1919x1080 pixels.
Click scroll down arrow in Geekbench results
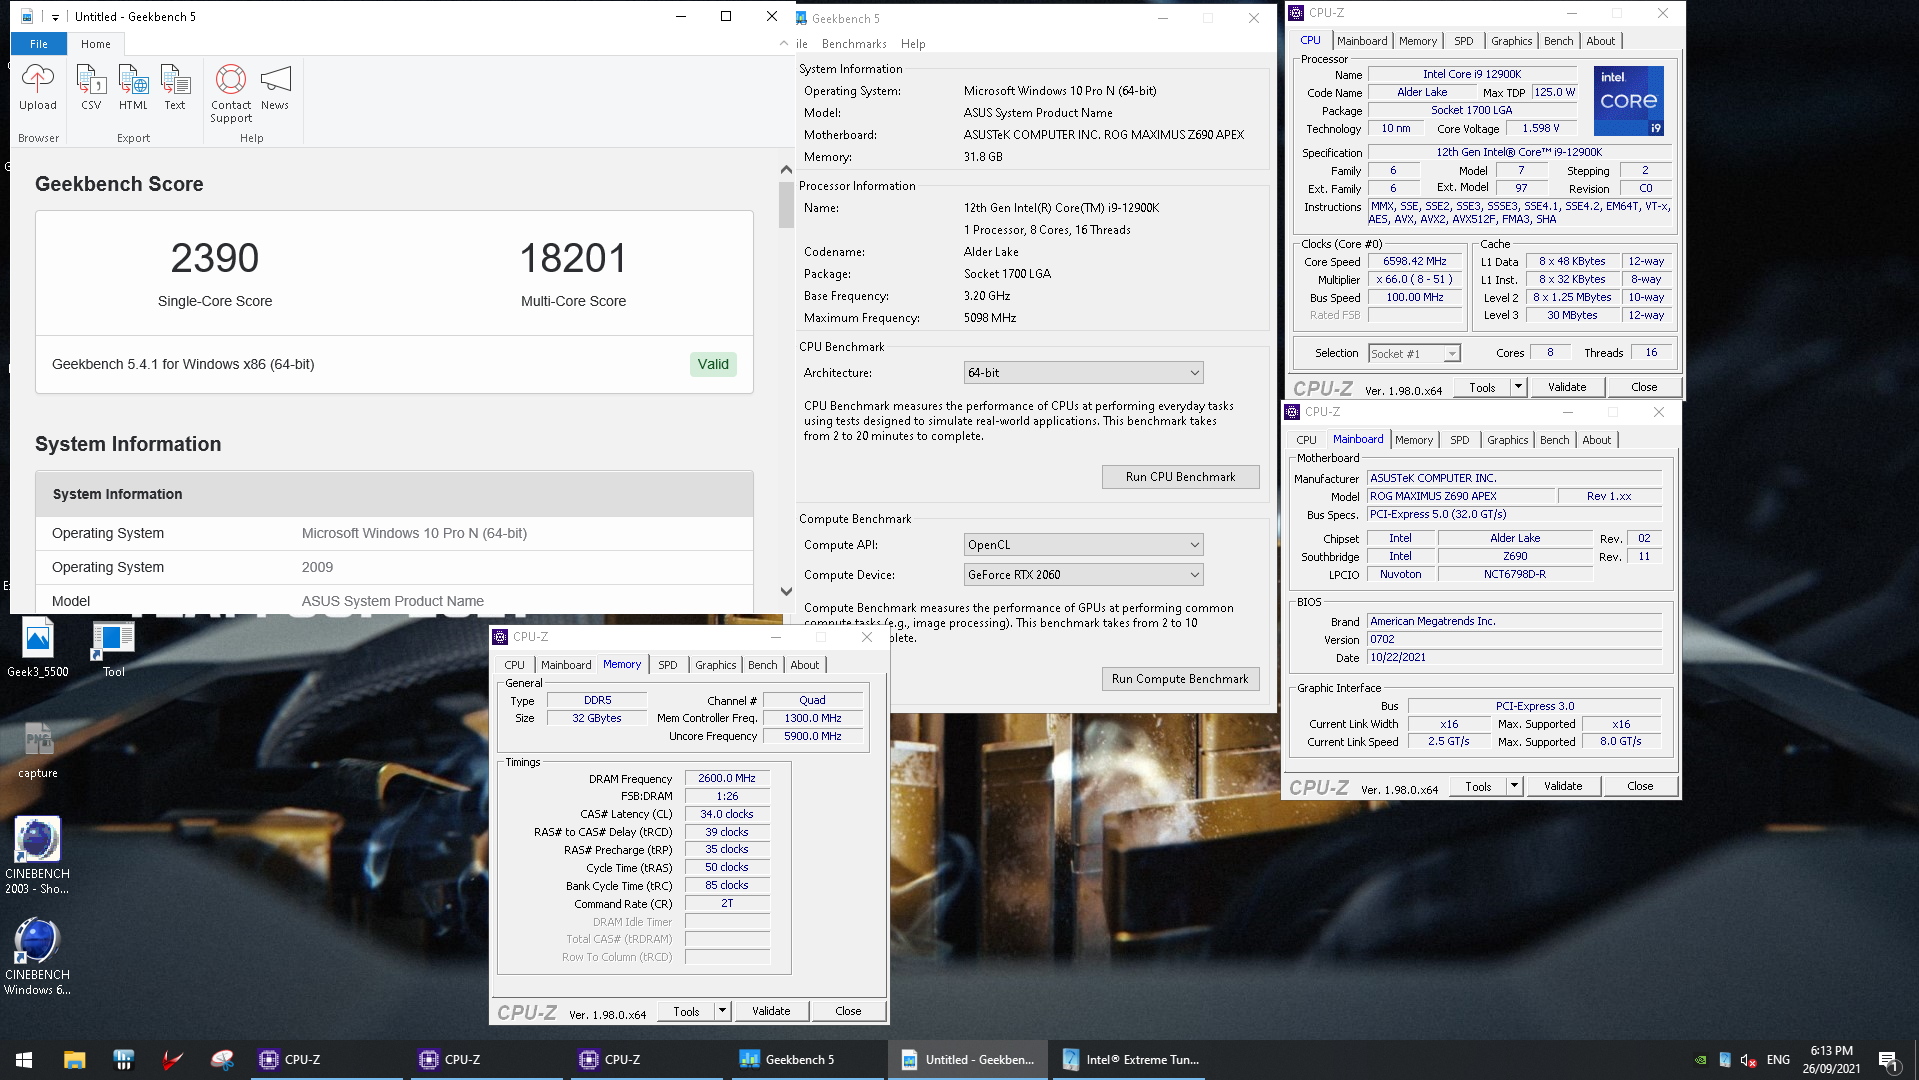pos(786,592)
